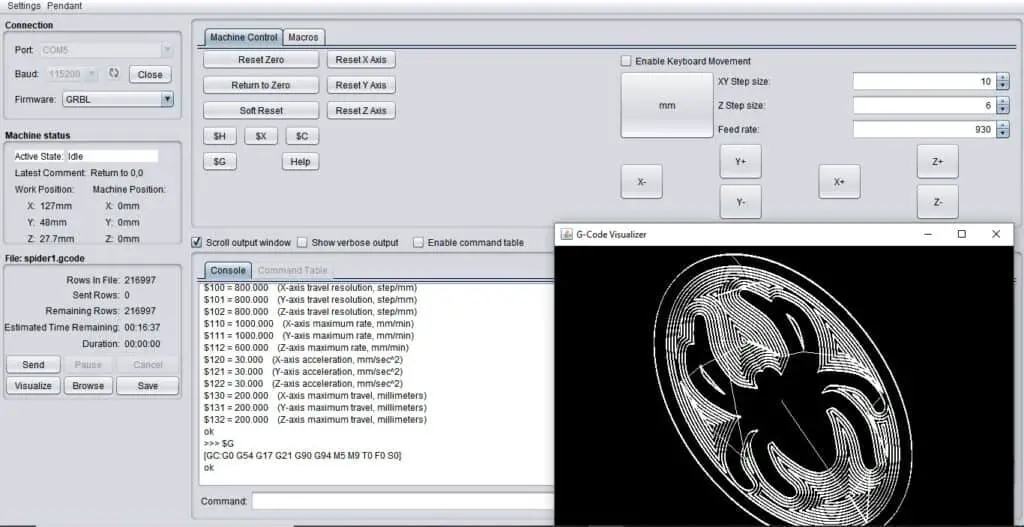Click Estimated Time Remaining 00:16:37
1024x527 pixels.
pyautogui.click(x=142, y=327)
